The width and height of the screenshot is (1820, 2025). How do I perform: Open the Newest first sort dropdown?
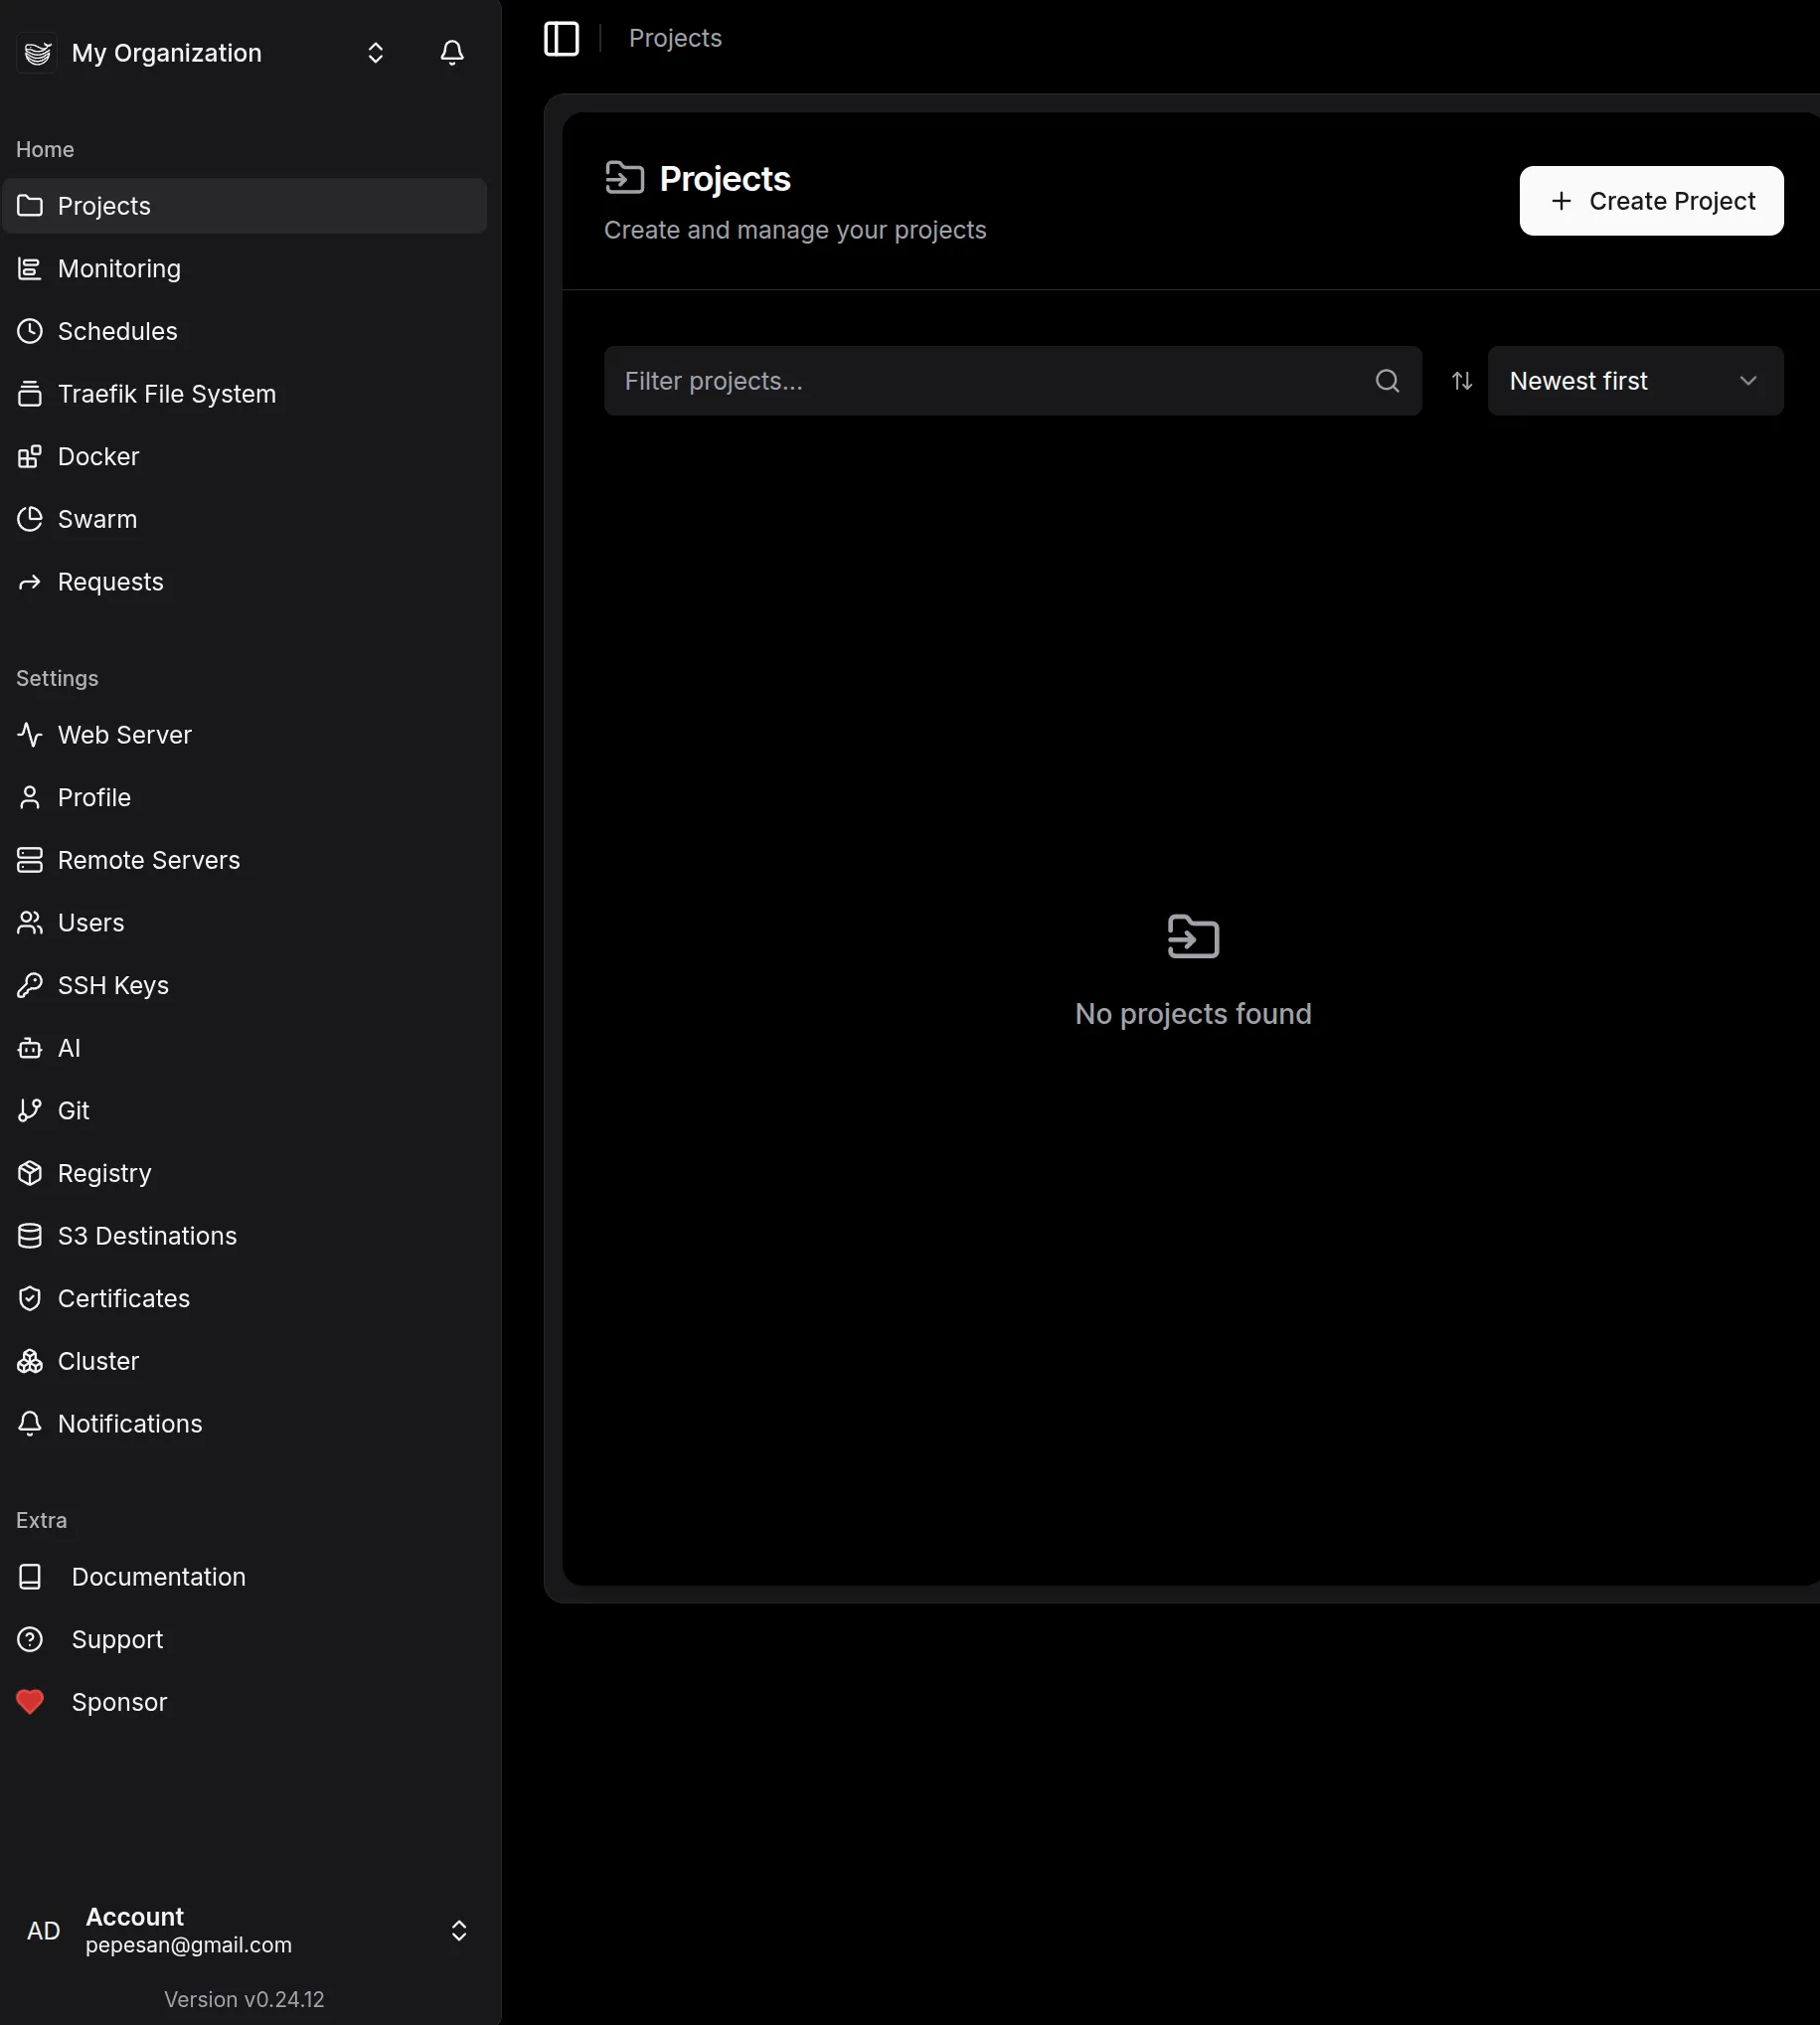[1635, 380]
